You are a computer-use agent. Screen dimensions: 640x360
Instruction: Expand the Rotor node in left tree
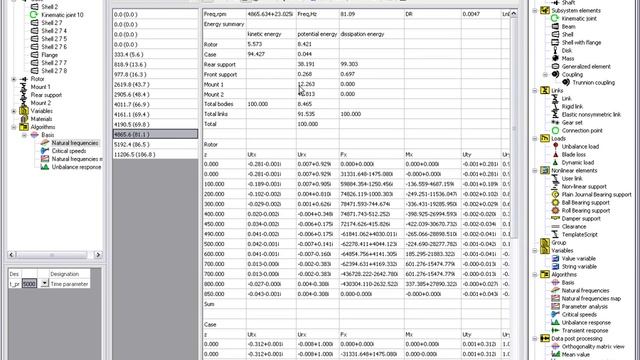(x=14, y=79)
